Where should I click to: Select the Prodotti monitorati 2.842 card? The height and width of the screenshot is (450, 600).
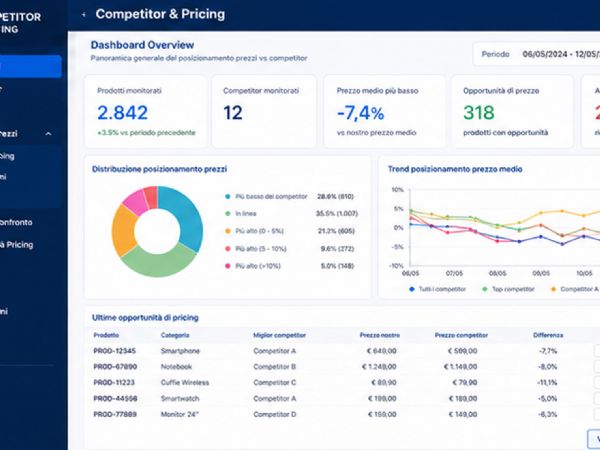(145, 111)
